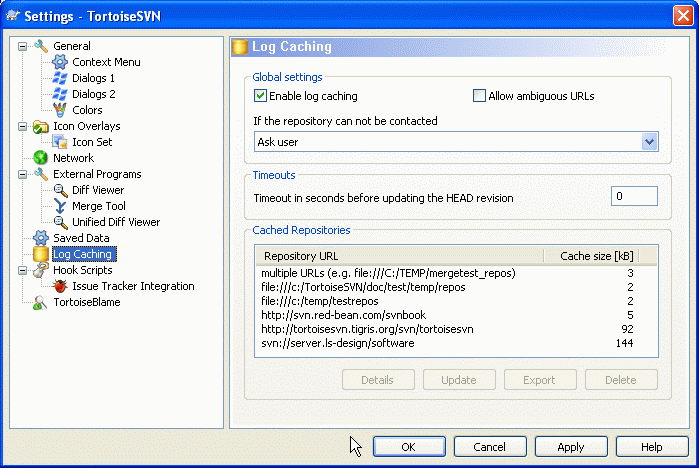699x468 pixels.
Task: Collapse the External Programs tree node
Action: coord(23,174)
